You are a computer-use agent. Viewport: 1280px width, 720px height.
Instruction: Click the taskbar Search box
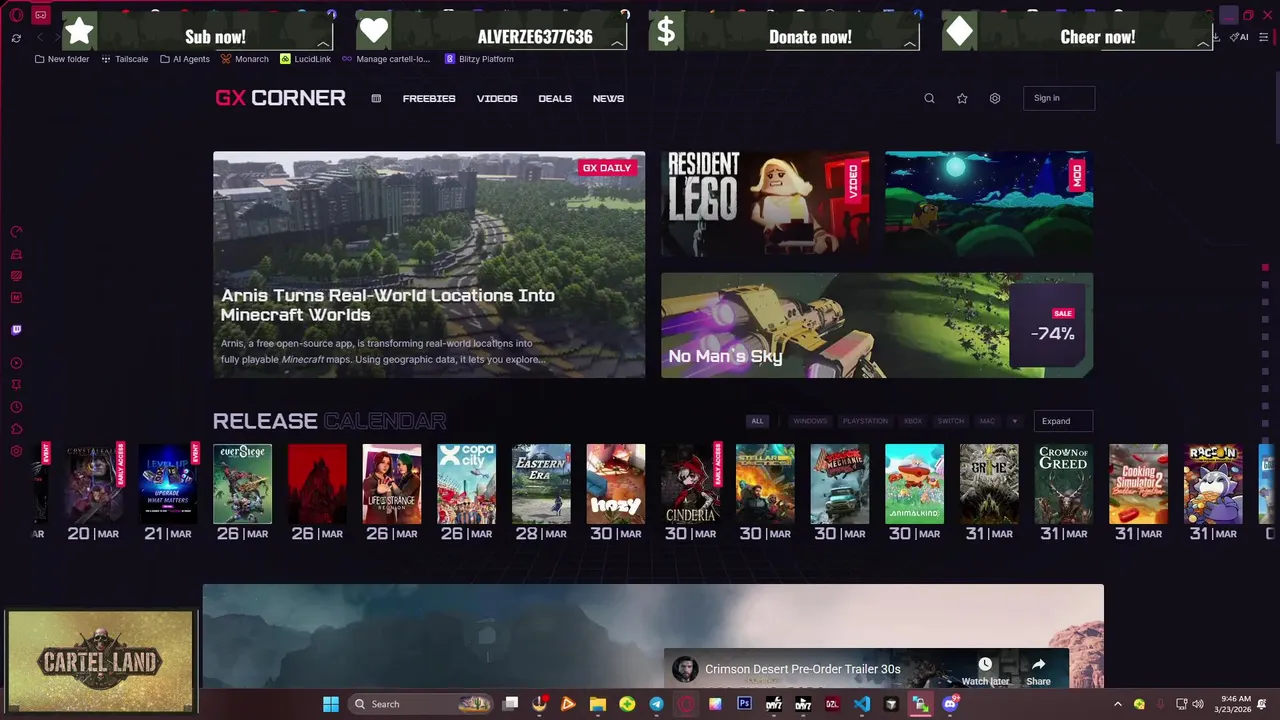click(421, 704)
